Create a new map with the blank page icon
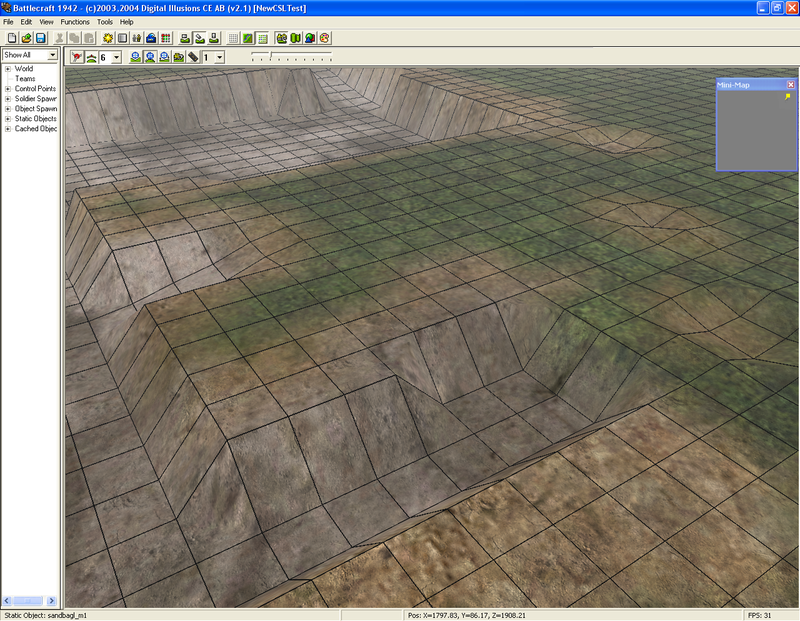Screen dimensions: 800x621 [12, 38]
